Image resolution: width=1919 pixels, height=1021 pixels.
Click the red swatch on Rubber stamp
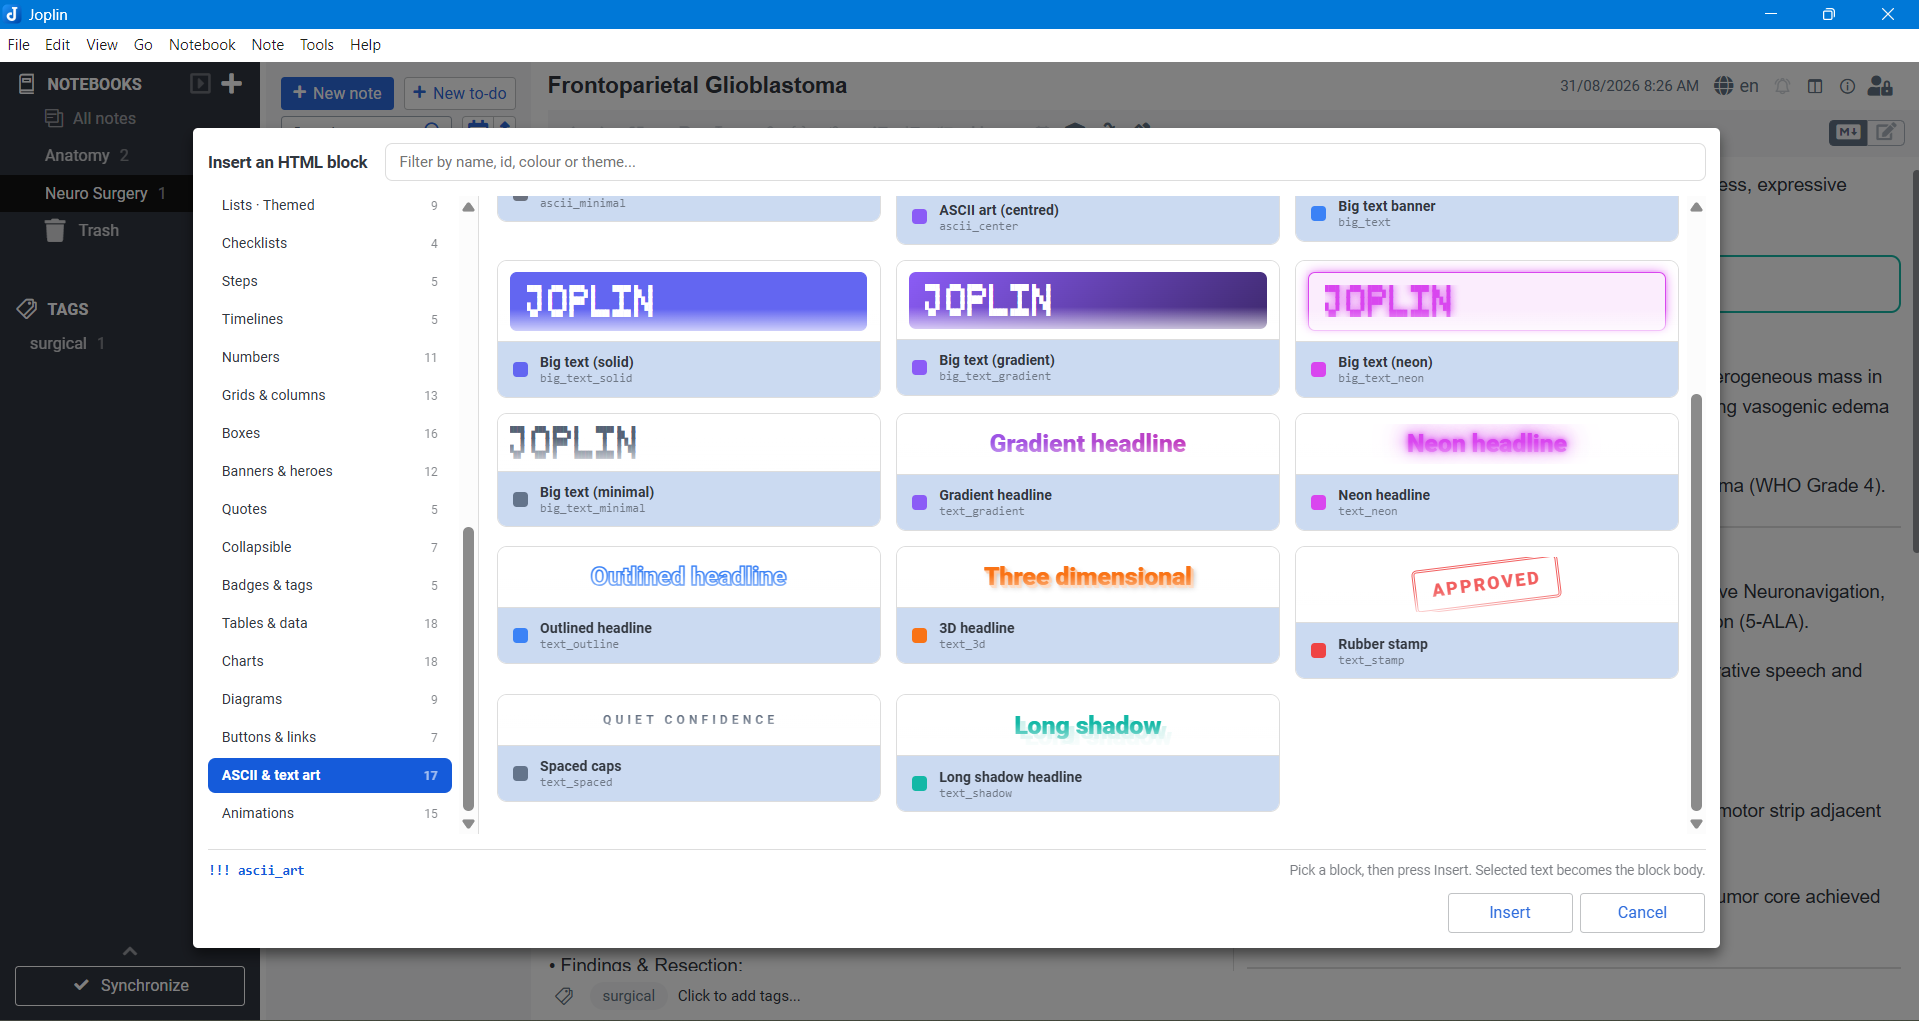click(1318, 650)
